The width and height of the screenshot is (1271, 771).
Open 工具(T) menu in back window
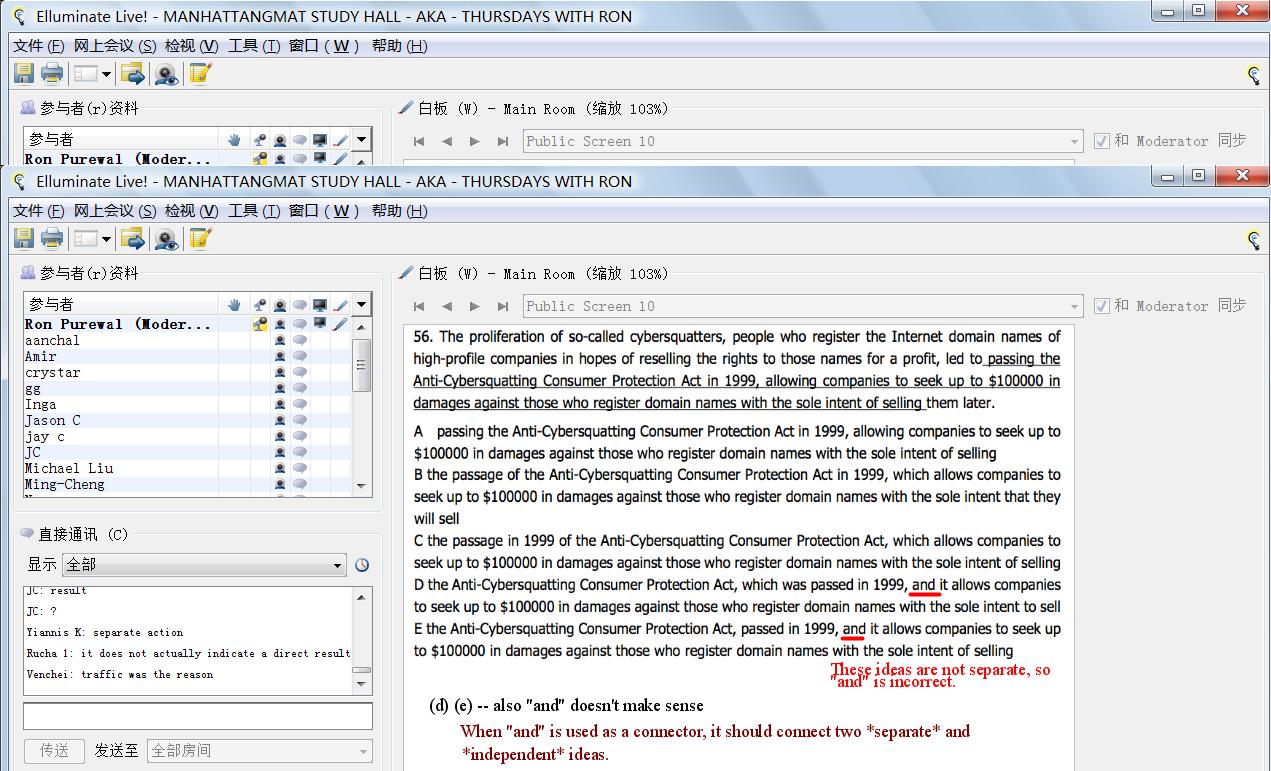pos(254,45)
